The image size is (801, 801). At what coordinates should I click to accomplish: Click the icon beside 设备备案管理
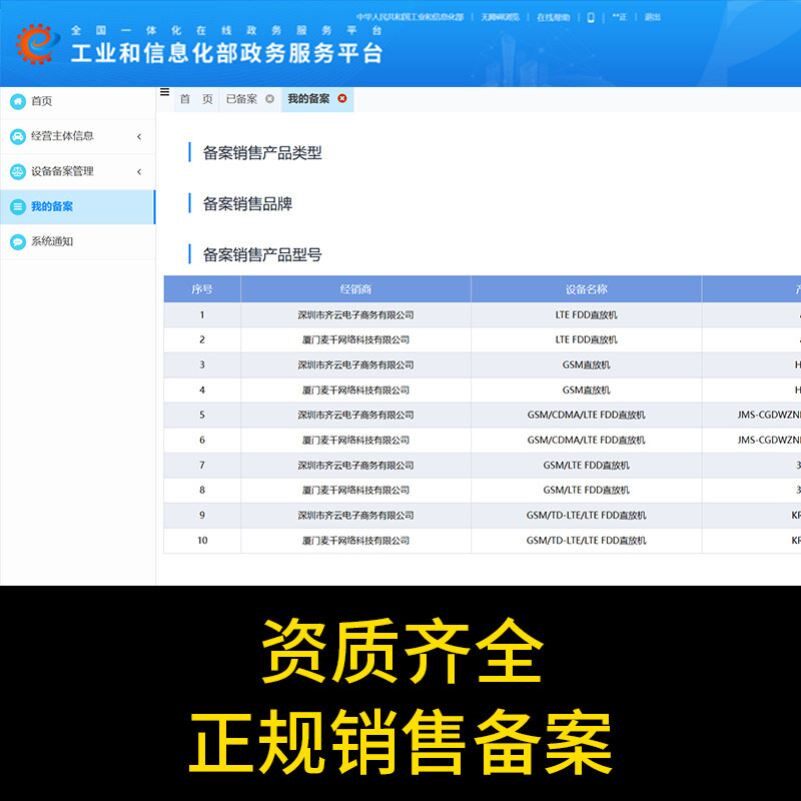(18, 172)
